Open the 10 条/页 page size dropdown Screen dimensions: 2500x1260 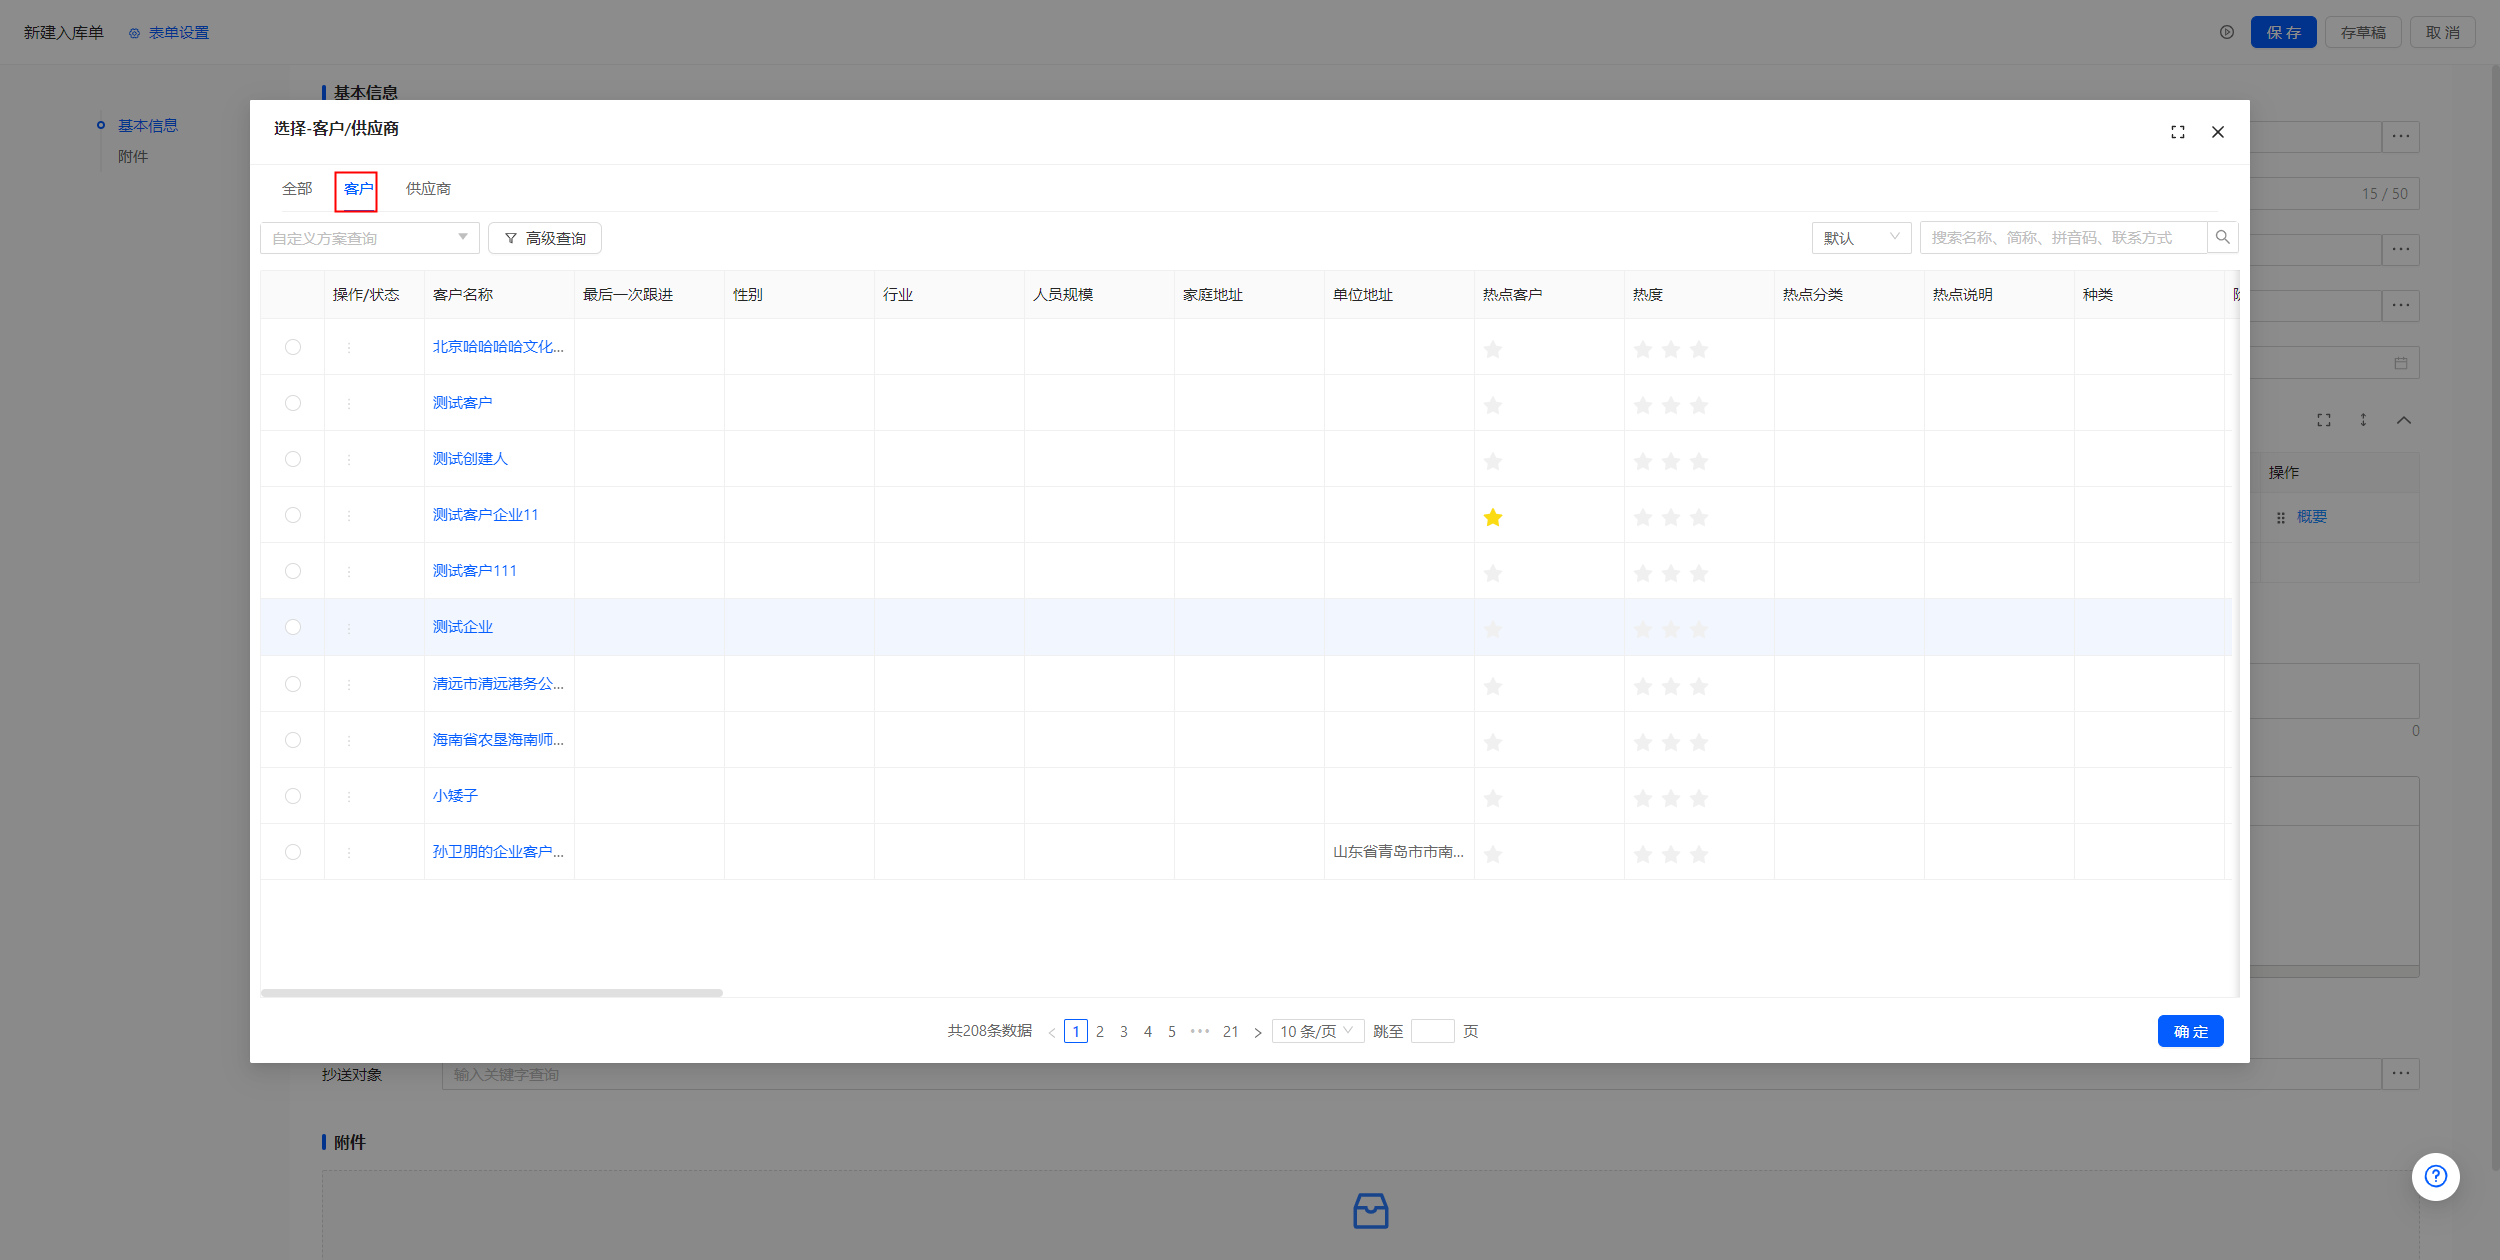coord(1317,1031)
